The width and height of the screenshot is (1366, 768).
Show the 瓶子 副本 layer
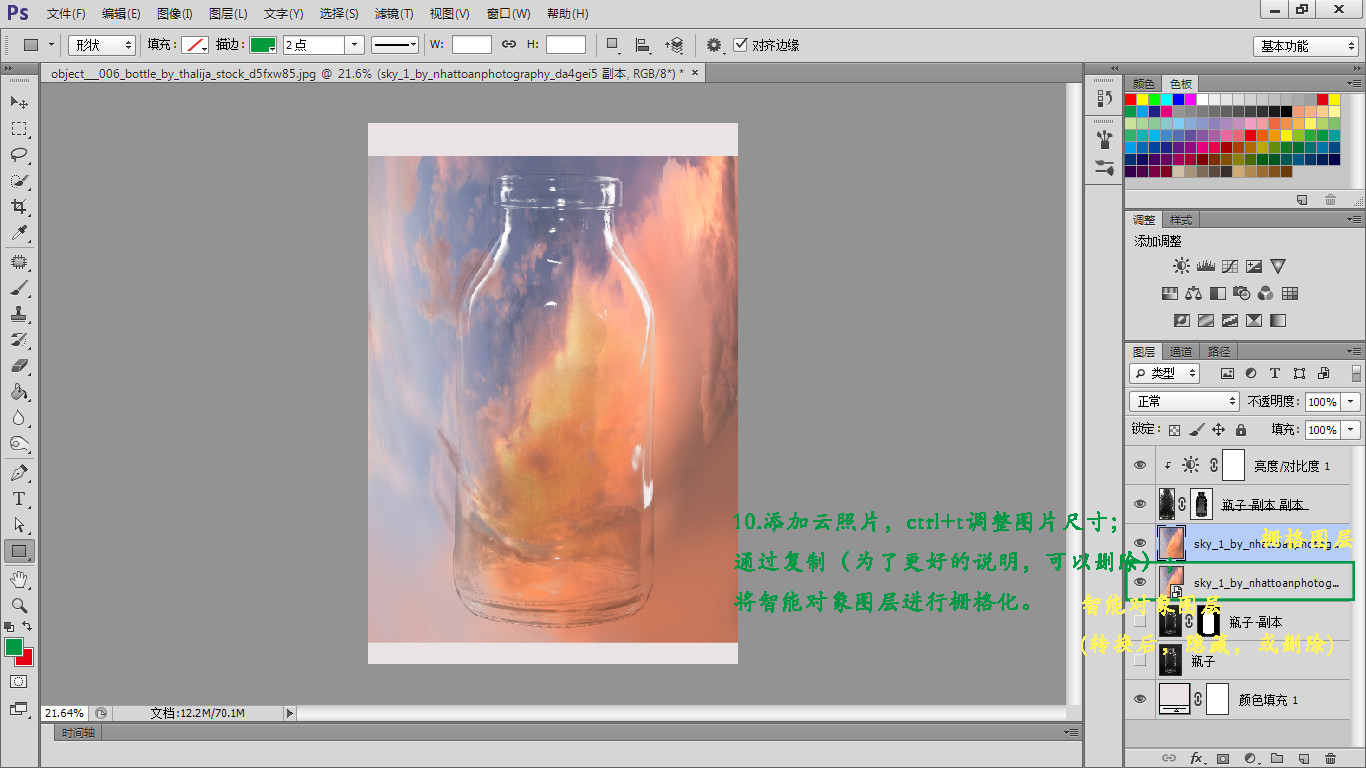(1139, 621)
